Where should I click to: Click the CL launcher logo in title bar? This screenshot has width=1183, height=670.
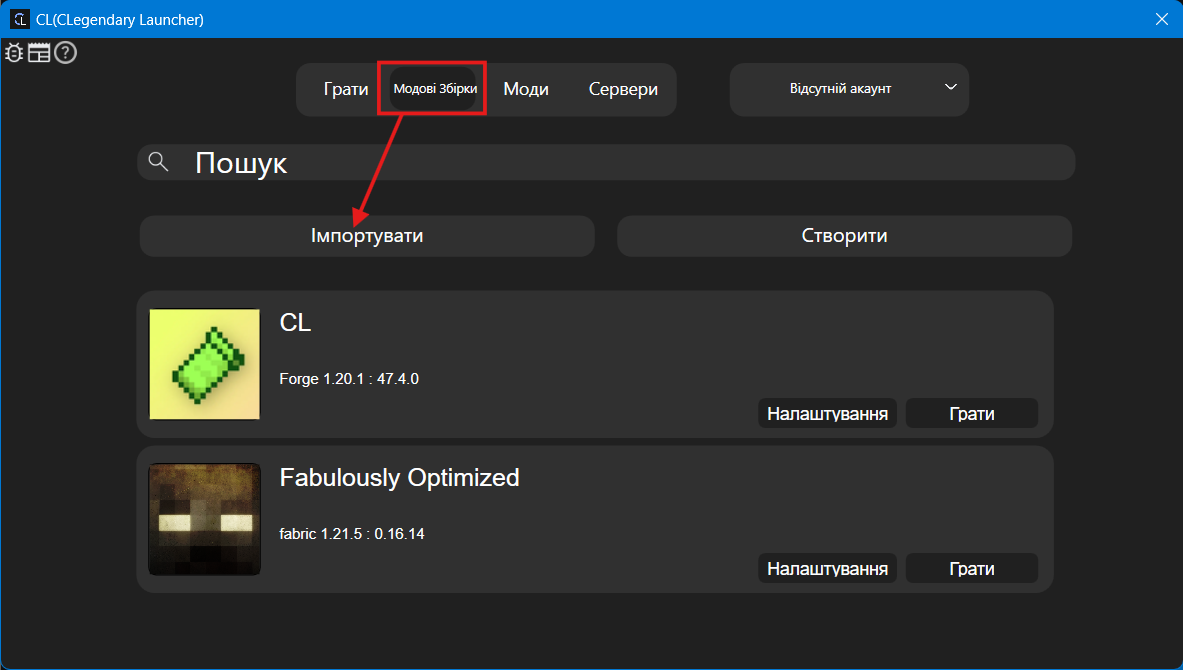[x=19, y=19]
